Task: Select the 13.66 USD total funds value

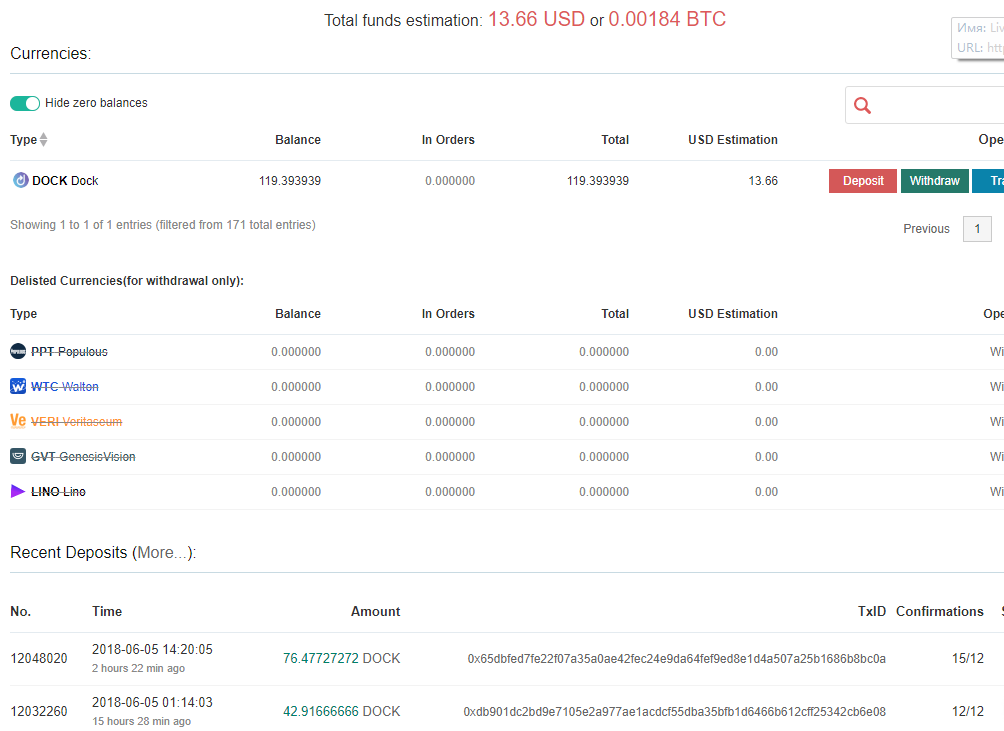Action: click(x=537, y=19)
